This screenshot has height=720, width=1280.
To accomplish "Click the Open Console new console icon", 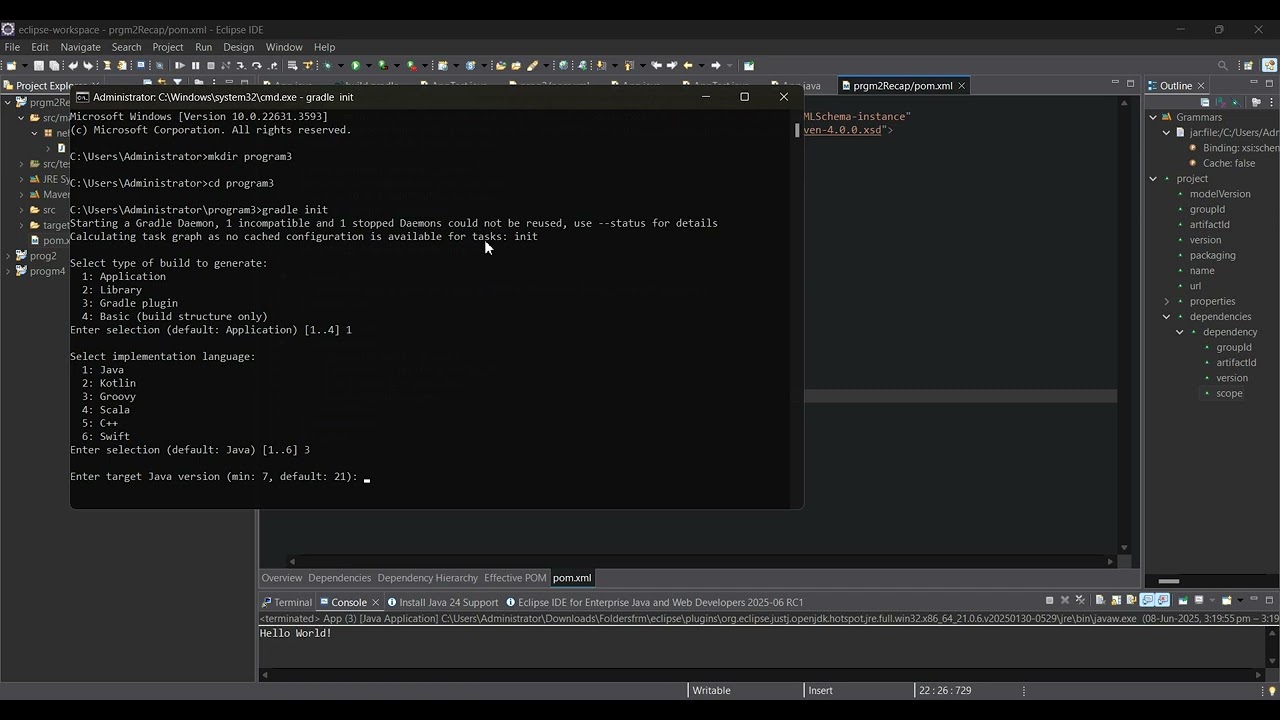I will pyautogui.click(x=1227, y=600).
